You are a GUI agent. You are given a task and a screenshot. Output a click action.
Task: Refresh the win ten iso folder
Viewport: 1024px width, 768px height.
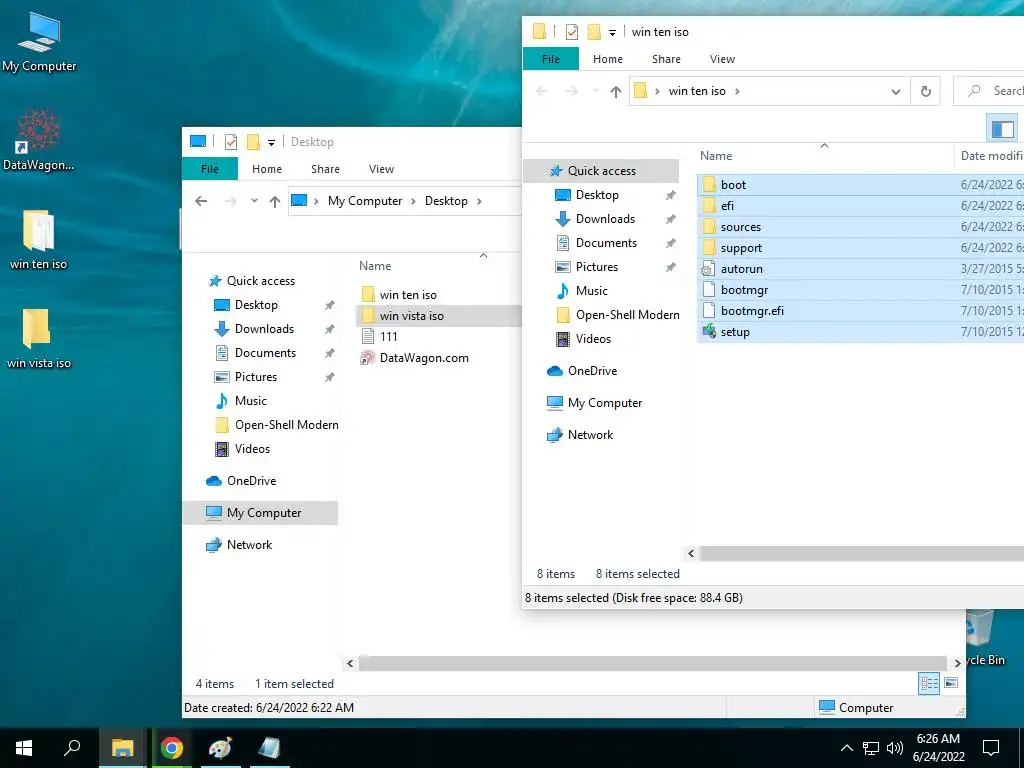pyautogui.click(x=925, y=91)
